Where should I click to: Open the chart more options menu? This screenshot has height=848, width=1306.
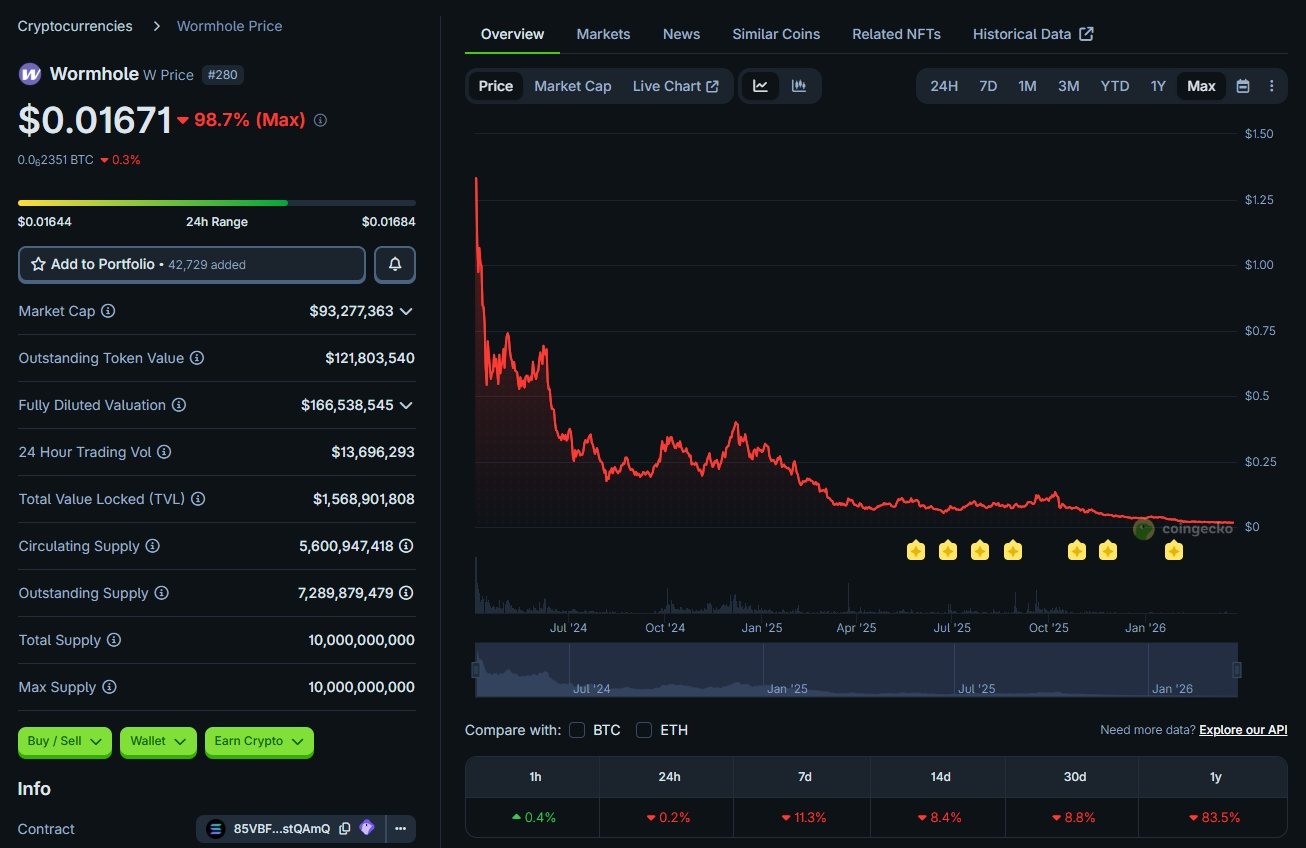pos(1271,86)
